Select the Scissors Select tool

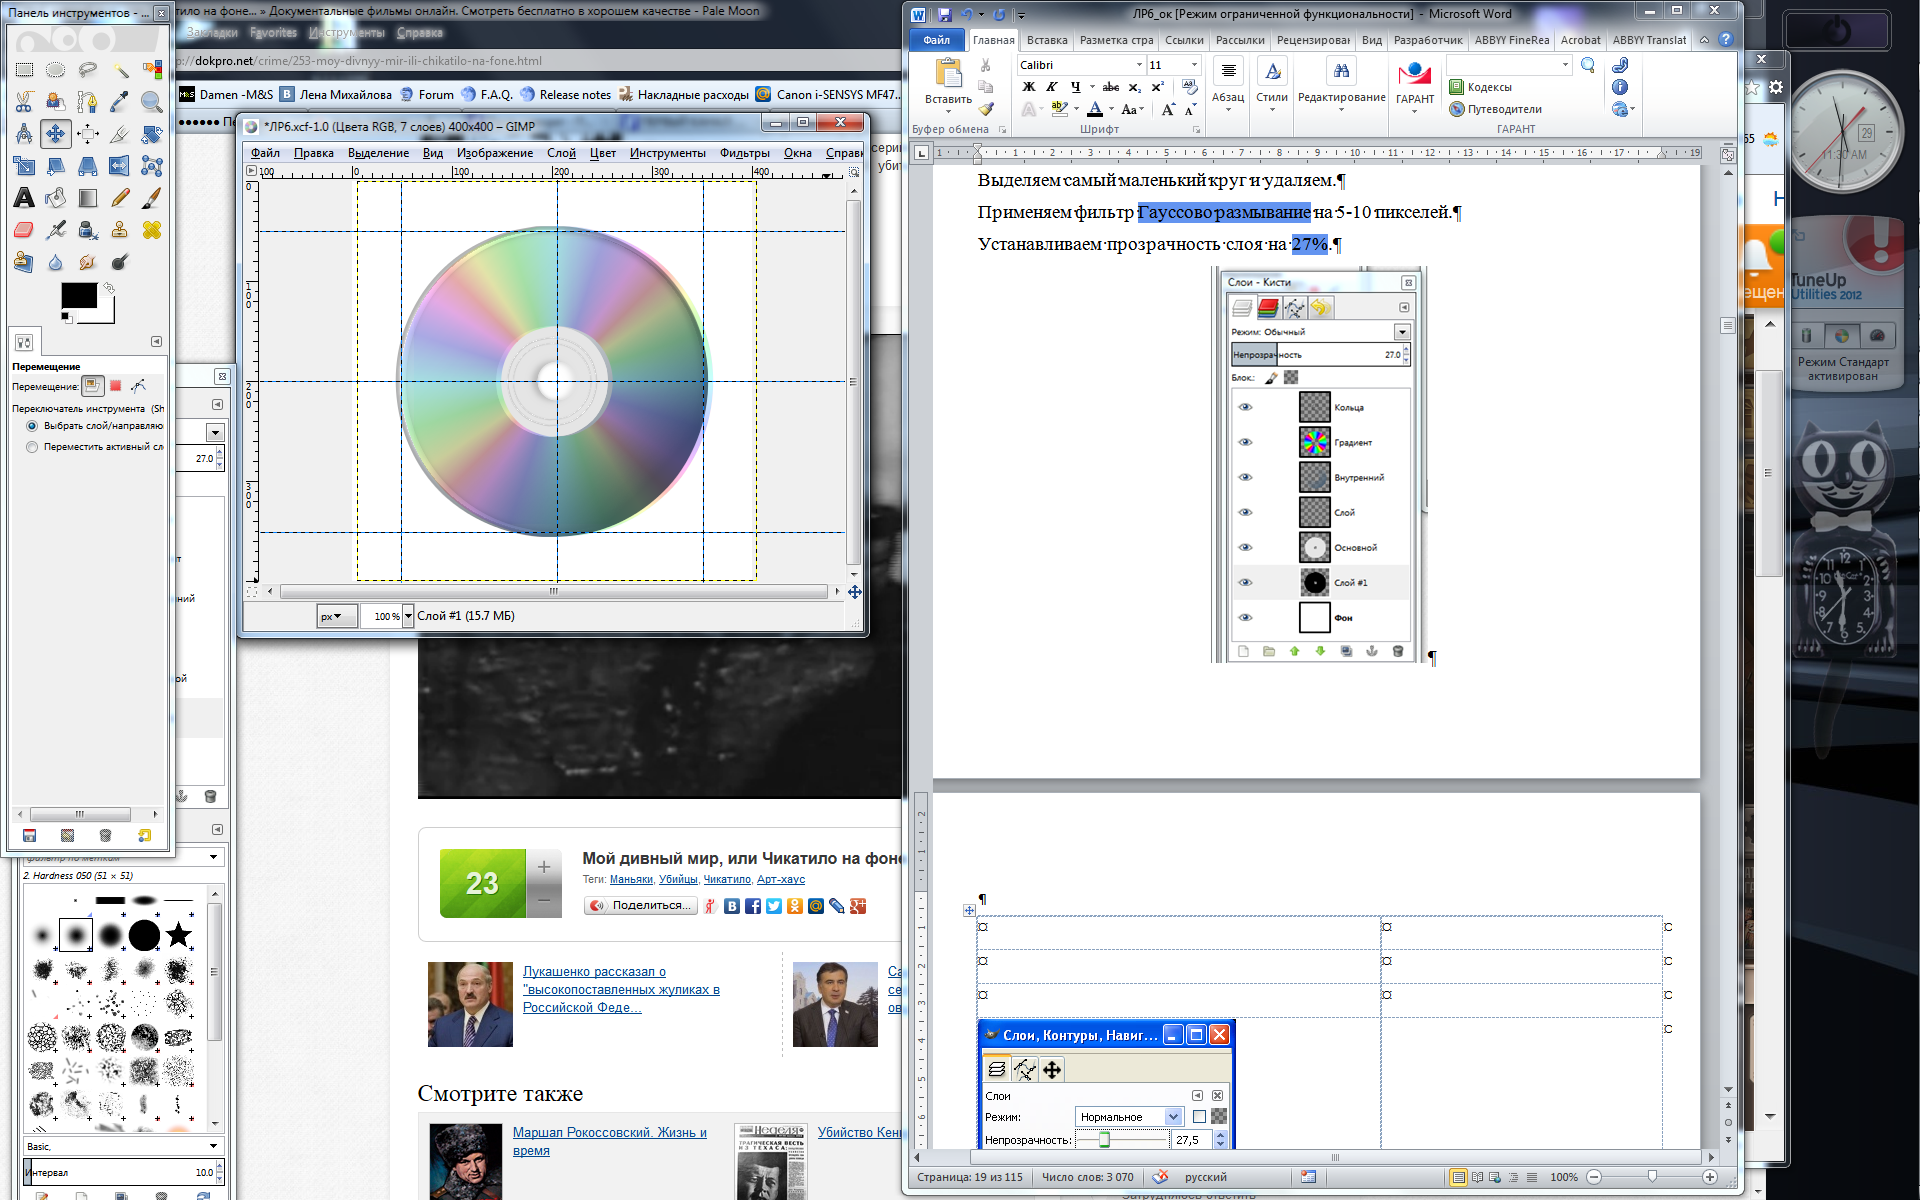[x=24, y=102]
